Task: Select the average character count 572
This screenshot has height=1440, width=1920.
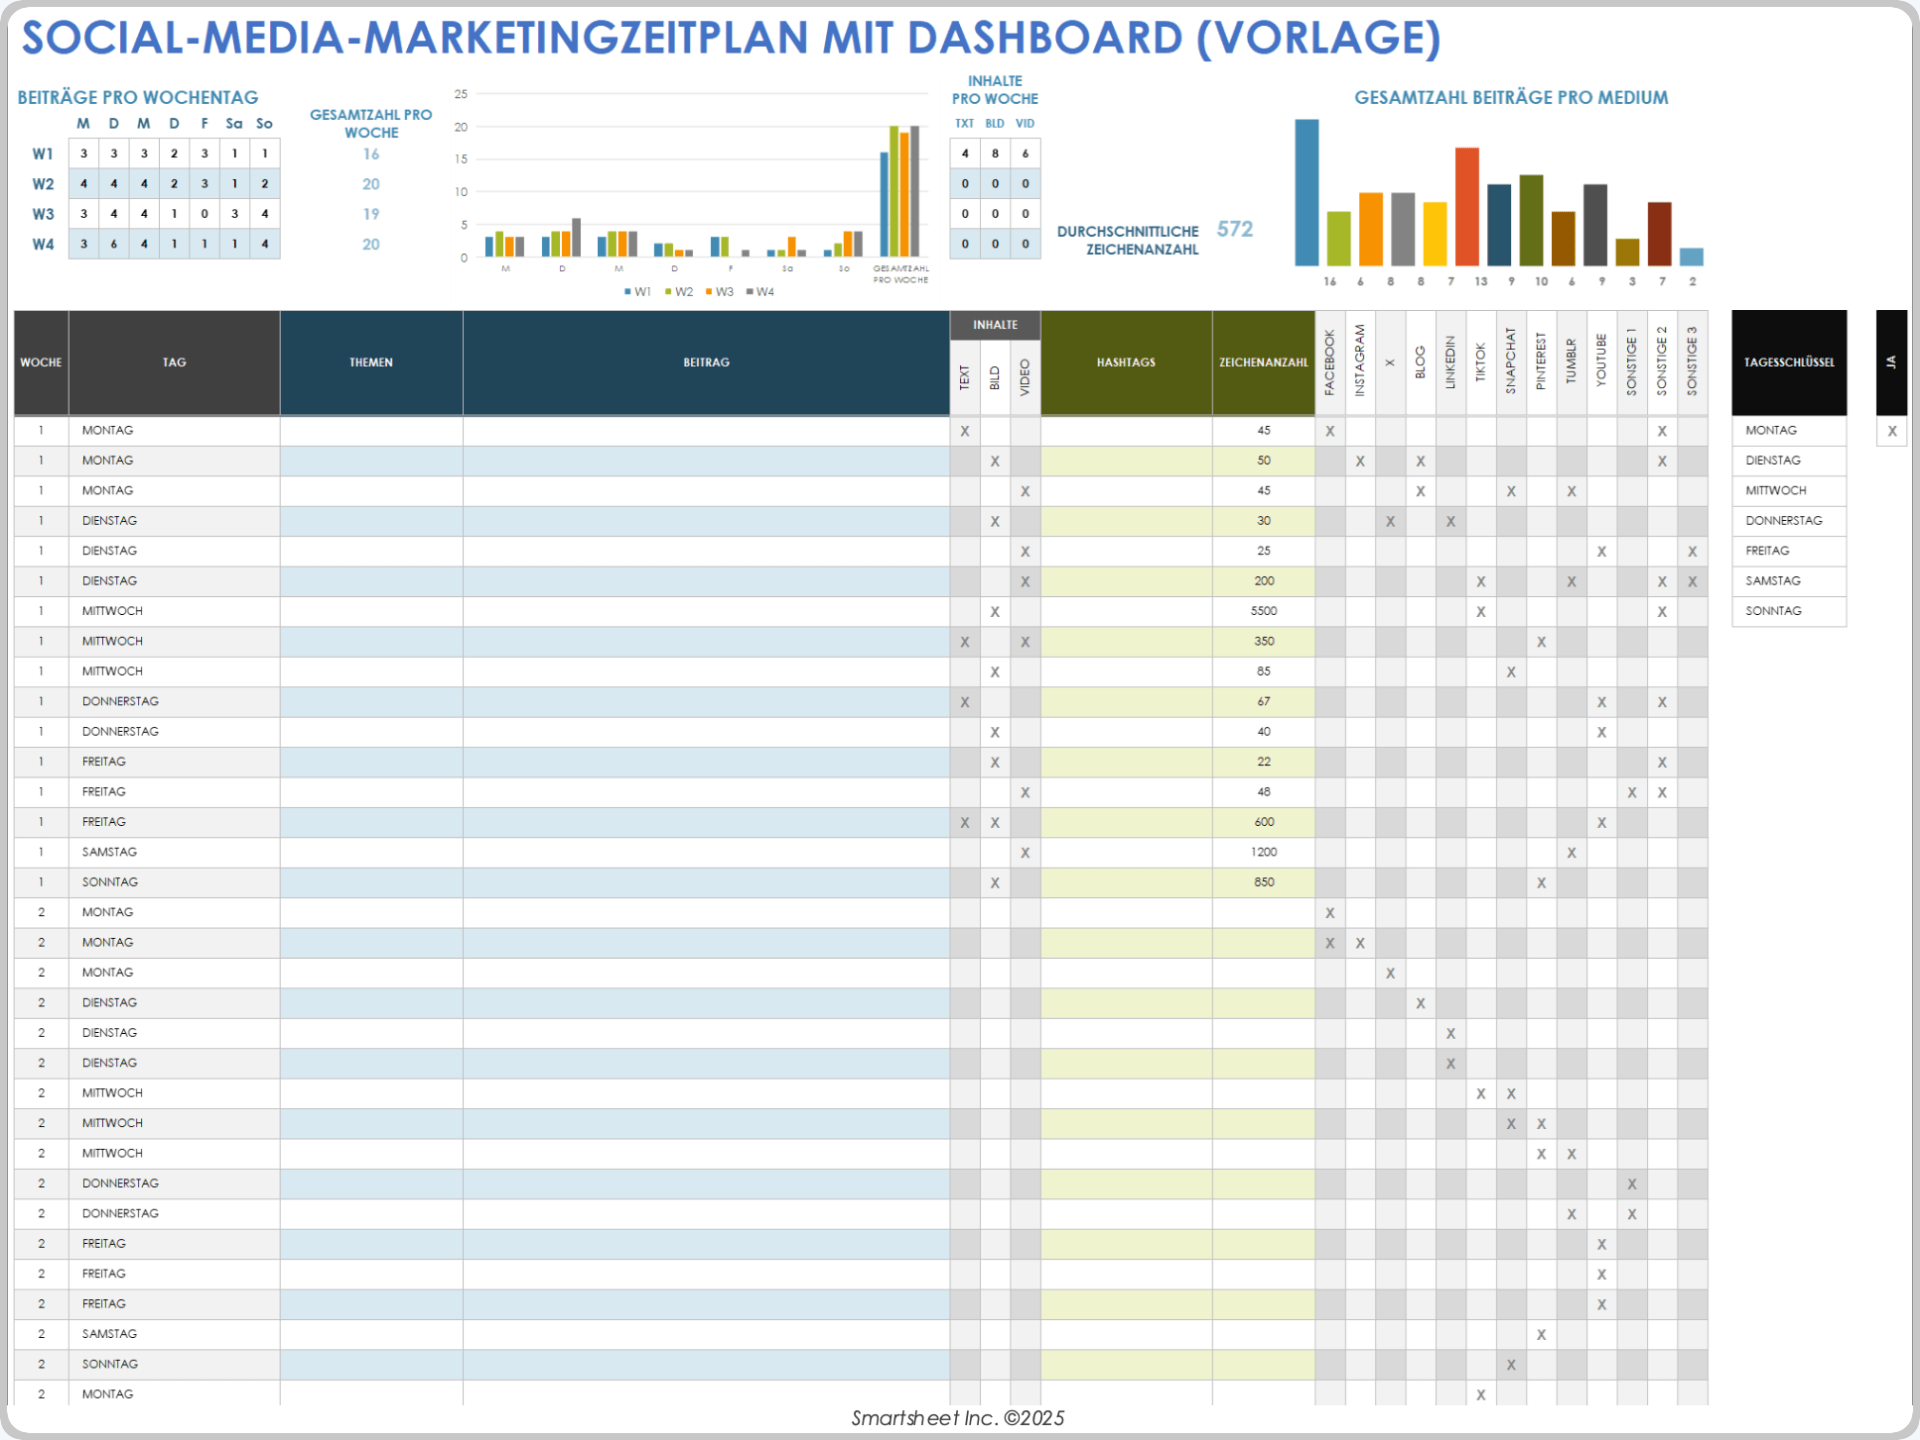Action: [x=1235, y=229]
